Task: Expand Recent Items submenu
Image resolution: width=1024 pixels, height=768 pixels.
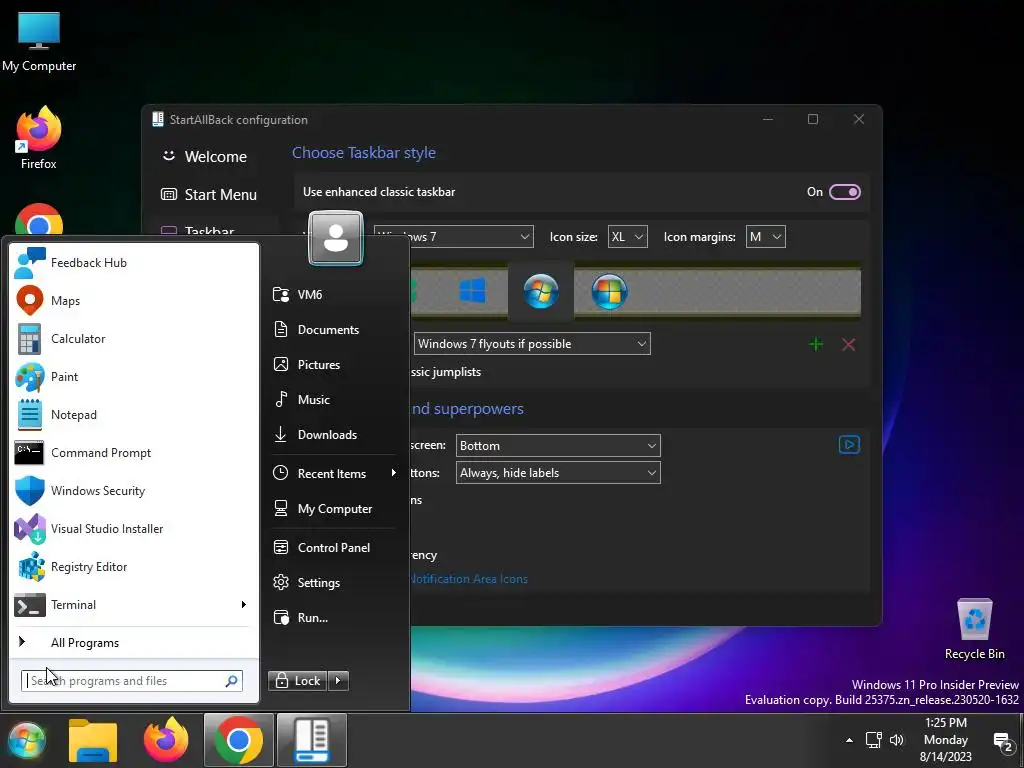Action: [335, 473]
